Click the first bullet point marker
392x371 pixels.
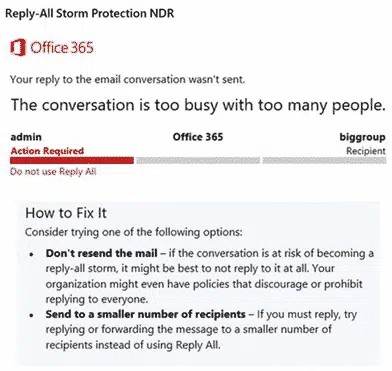pyautogui.click(x=32, y=254)
